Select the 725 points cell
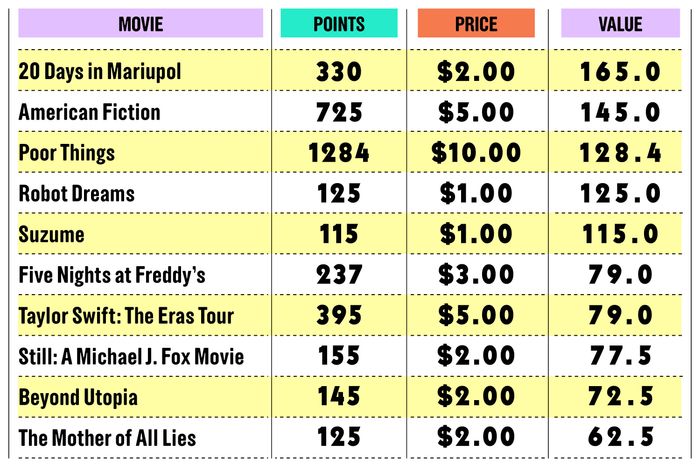Image resolution: width=700 pixels, height=467 pixels. tap(339, 112)
